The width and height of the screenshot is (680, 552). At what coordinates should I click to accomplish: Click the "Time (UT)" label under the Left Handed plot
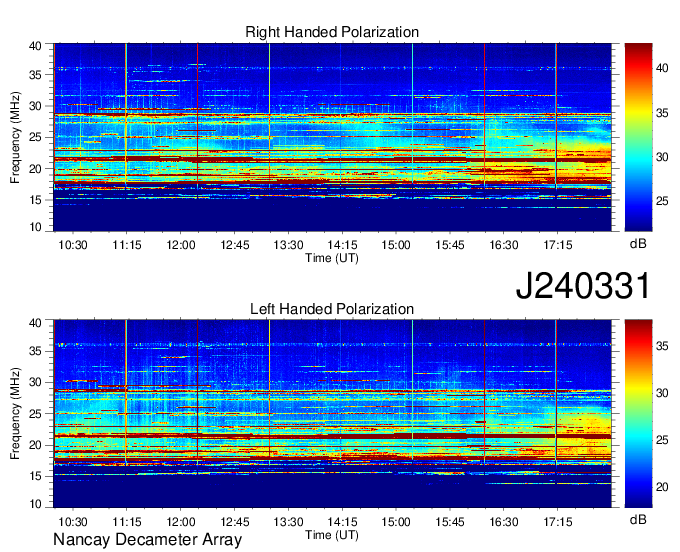click(x=332, y=535)
